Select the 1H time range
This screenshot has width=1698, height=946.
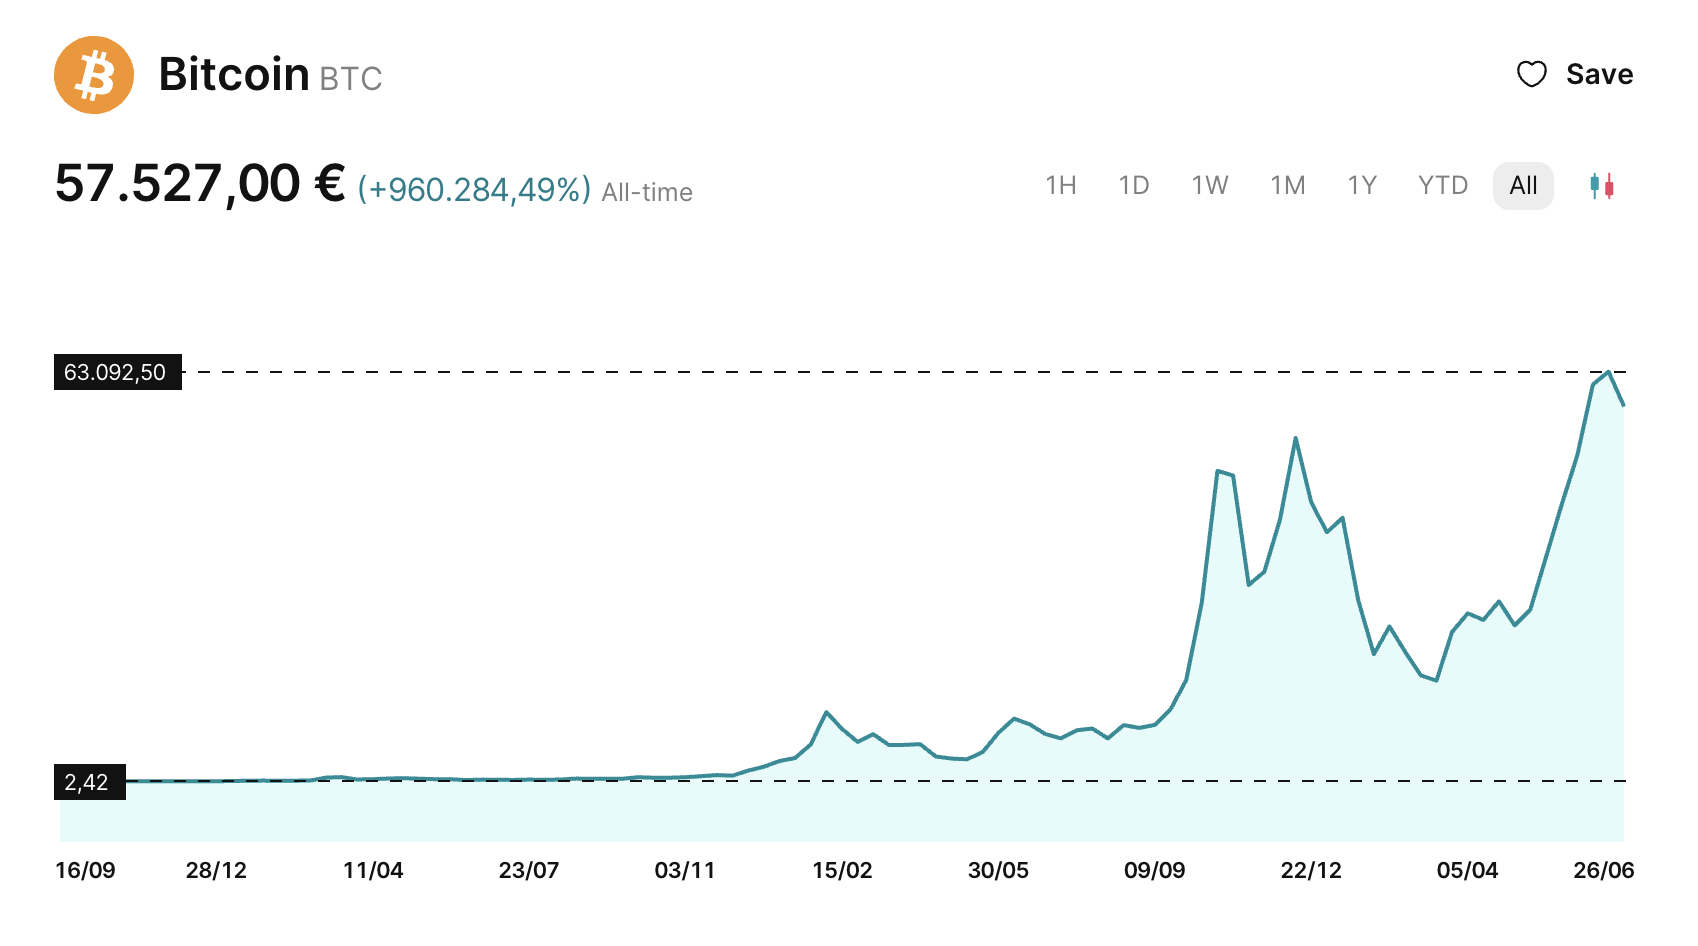coord(1061,186)
